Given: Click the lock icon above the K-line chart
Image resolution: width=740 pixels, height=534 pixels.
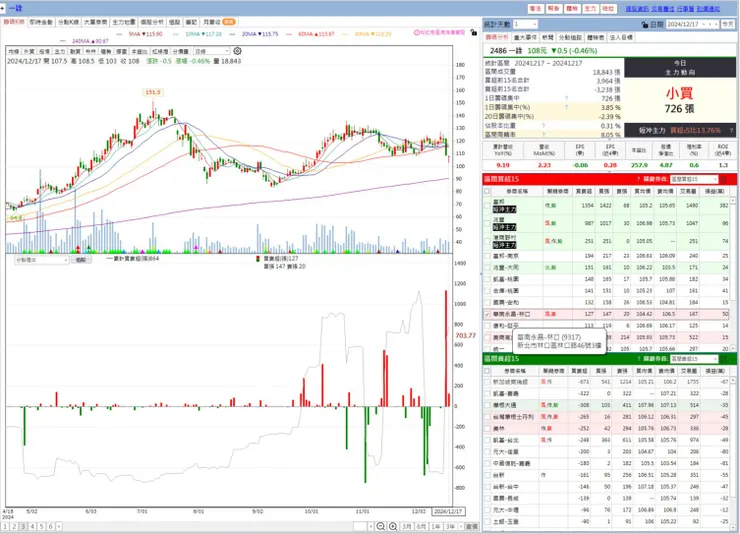Looking at the screenshot, I should click(473, 33).
